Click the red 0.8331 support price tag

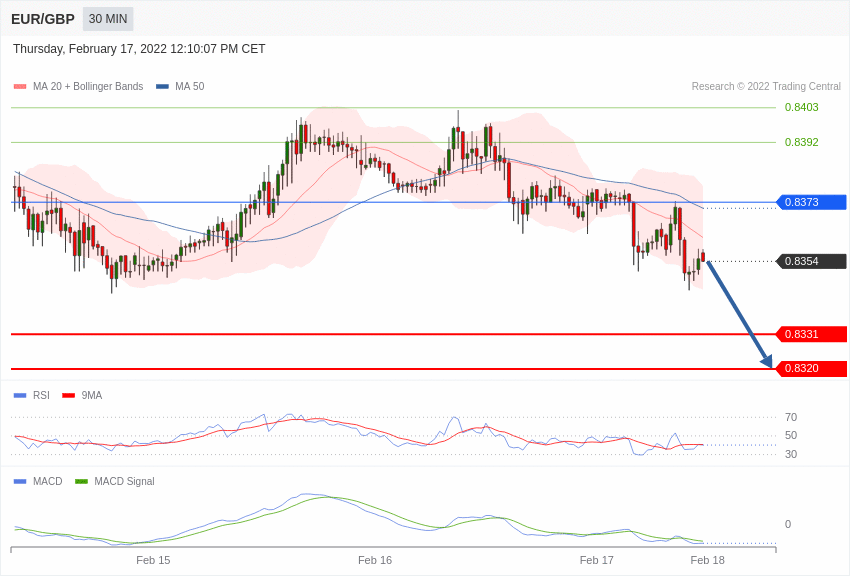tap(812, 334)
